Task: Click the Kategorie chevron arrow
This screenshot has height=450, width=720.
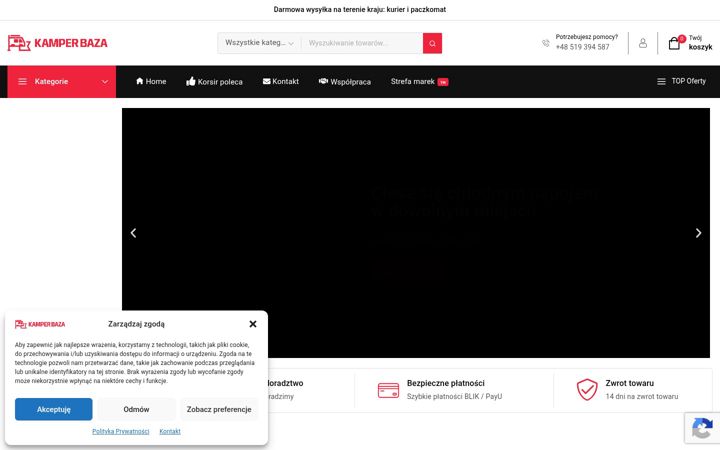Action: point(105,82)
